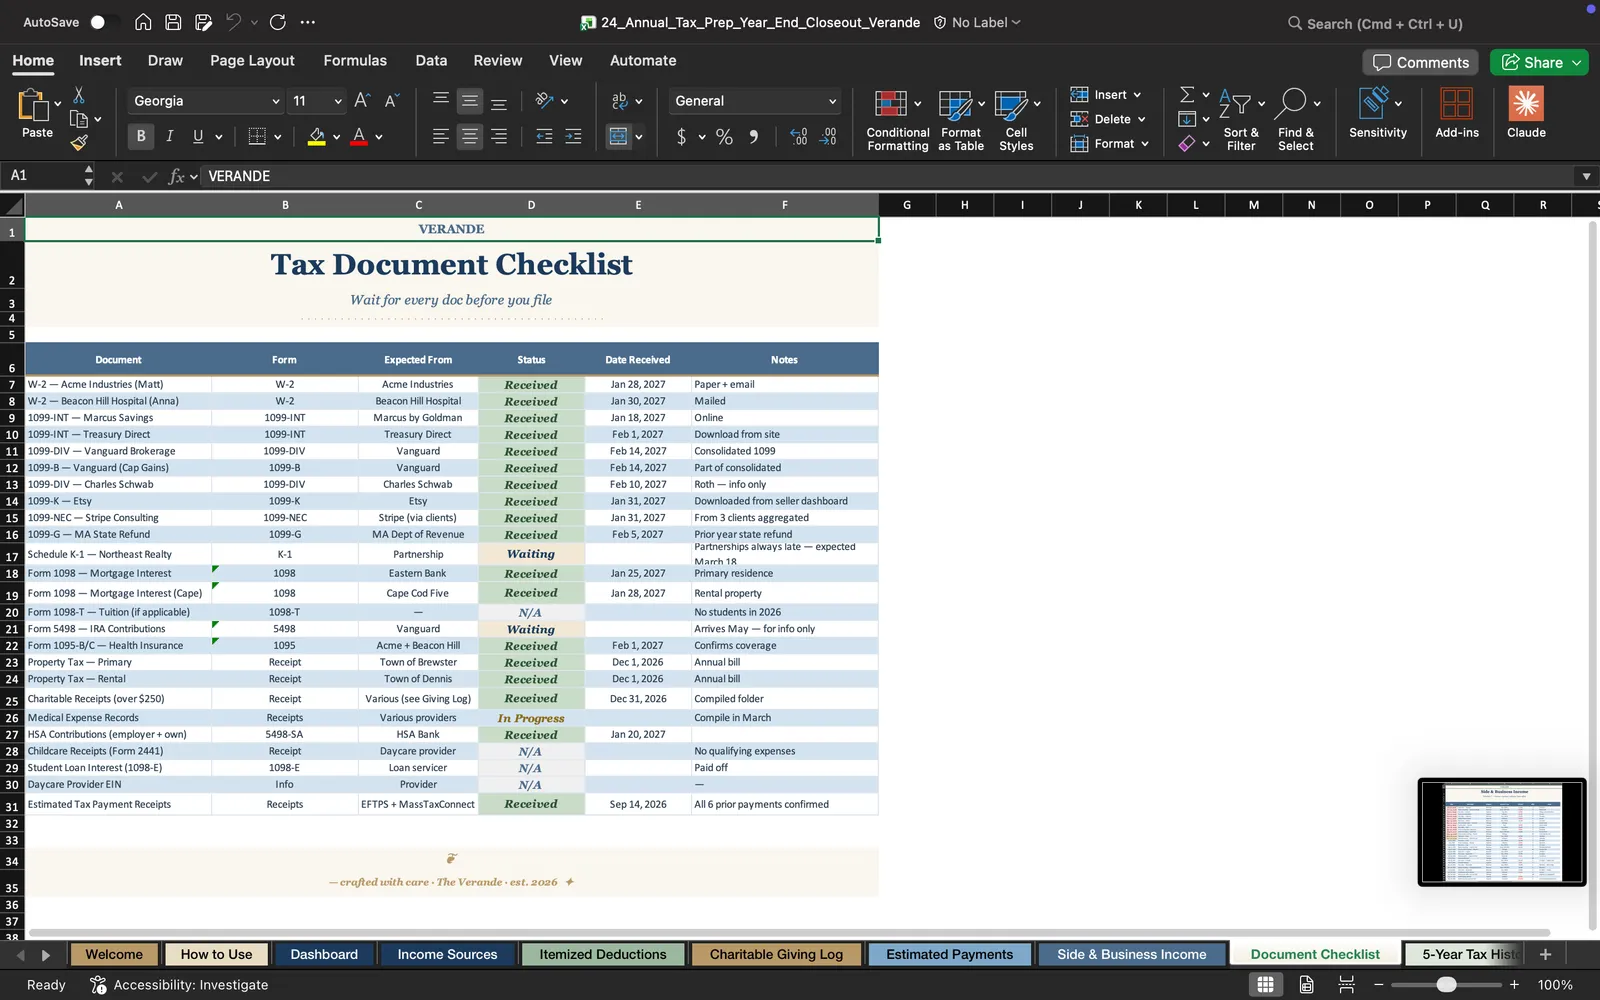Open the Sensitivity menu

click(x=1377, y=113)
